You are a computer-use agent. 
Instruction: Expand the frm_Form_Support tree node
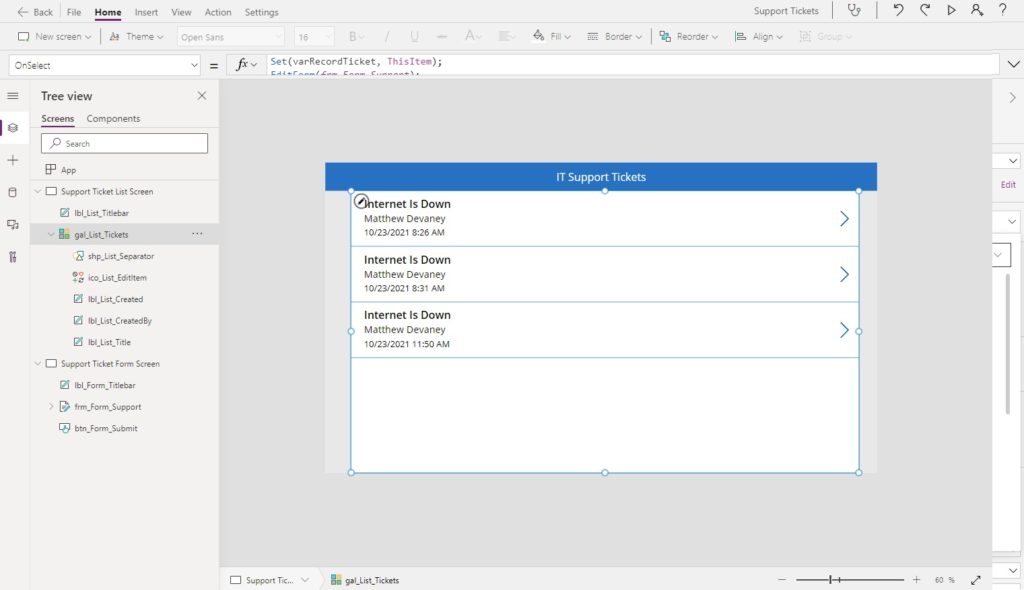51,406
